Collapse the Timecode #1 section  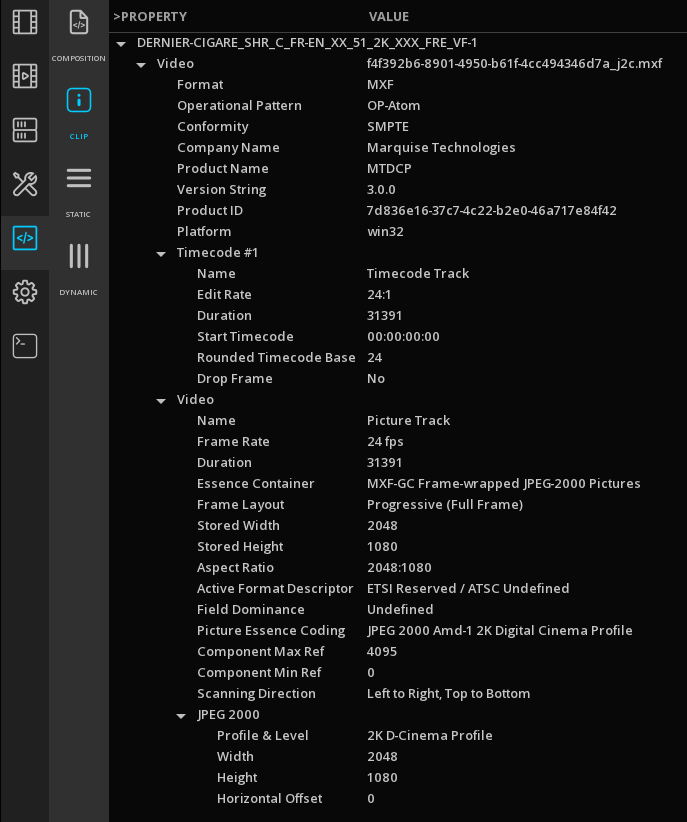(x=161, y=254)
